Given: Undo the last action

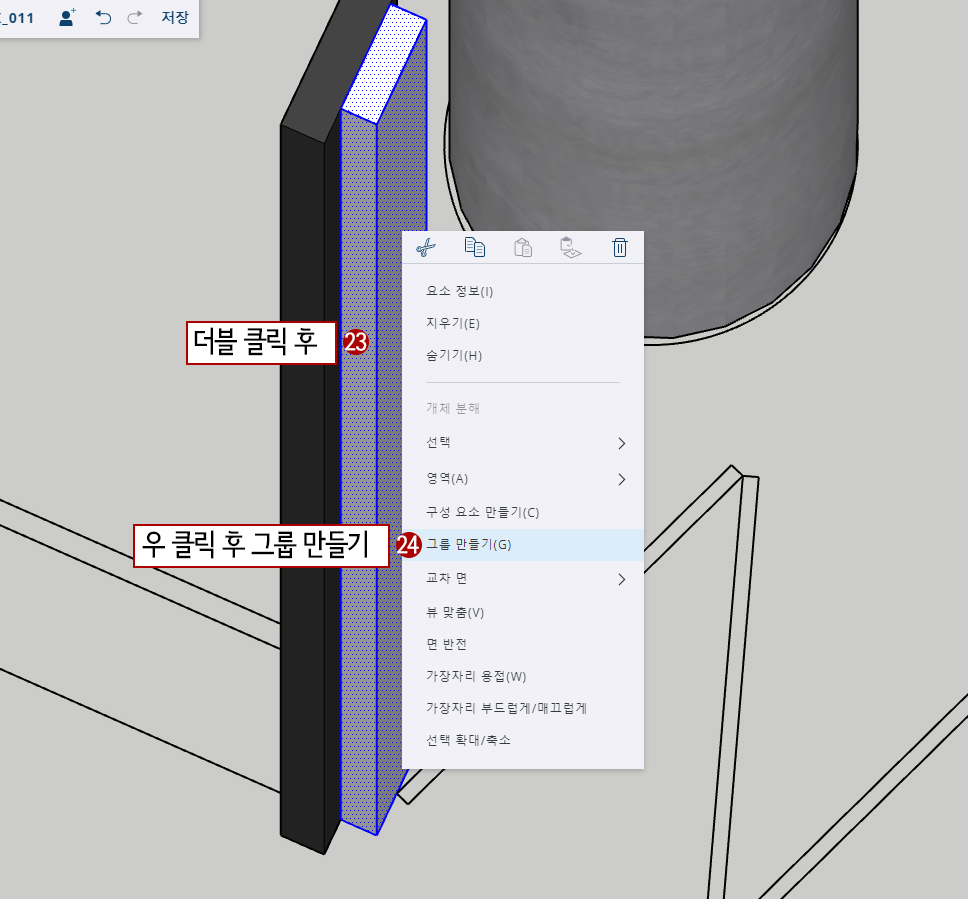Looking at the screenshot, I should tap(103, 17).
